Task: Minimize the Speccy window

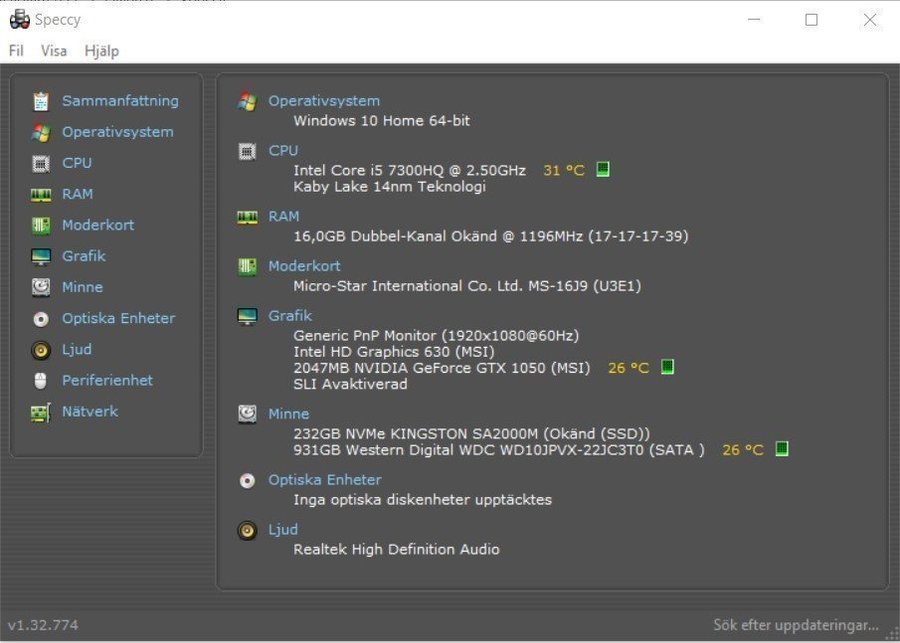Action: point(754,20)
